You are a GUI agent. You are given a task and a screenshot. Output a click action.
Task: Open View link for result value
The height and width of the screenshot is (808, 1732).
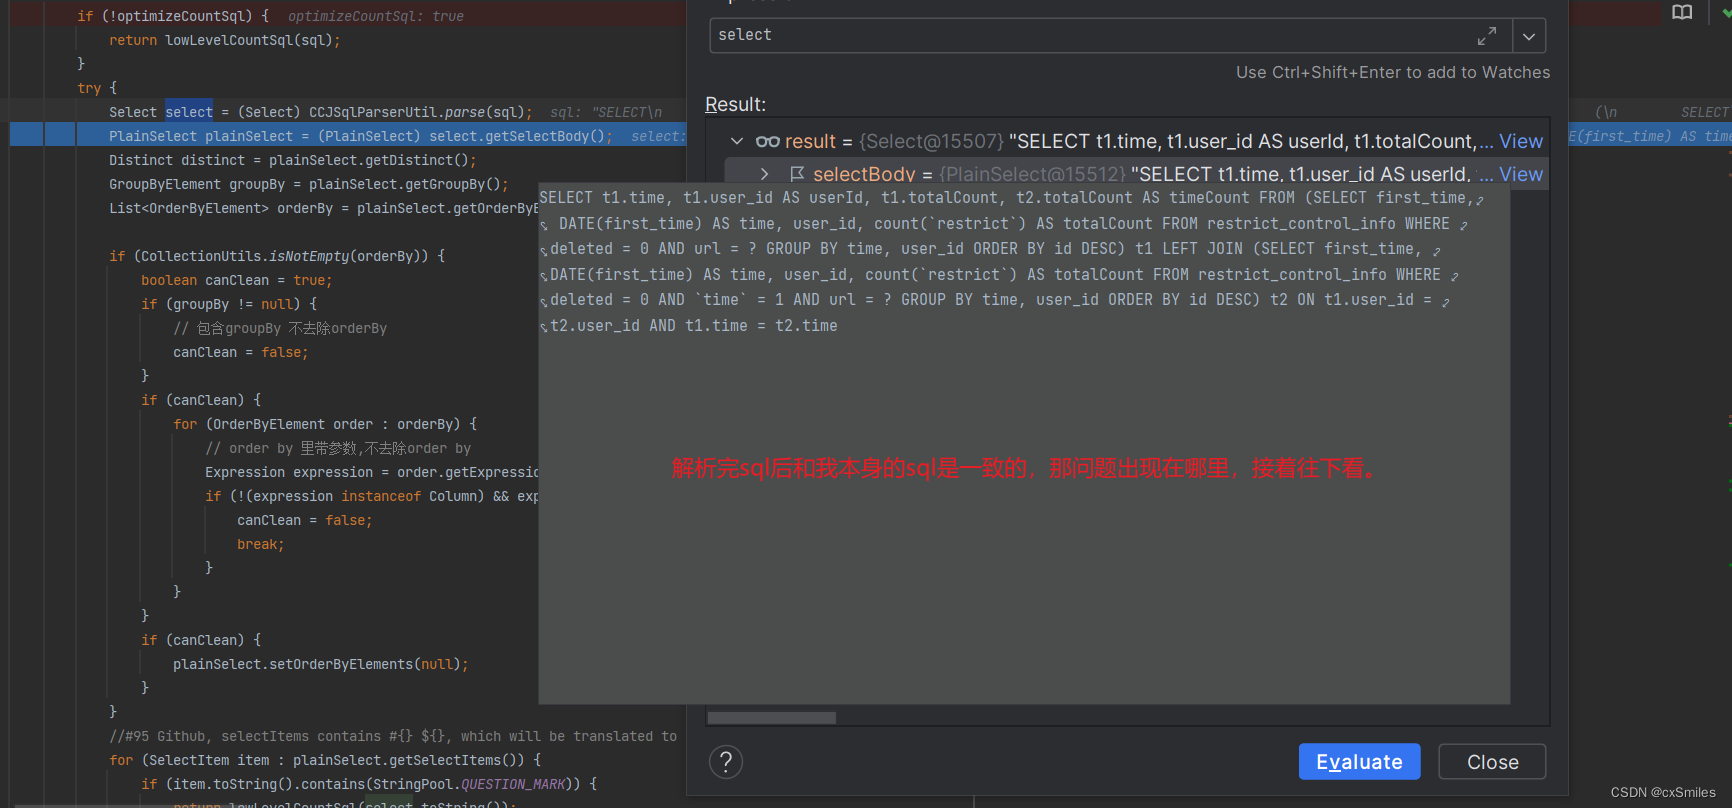(1521, 141)
